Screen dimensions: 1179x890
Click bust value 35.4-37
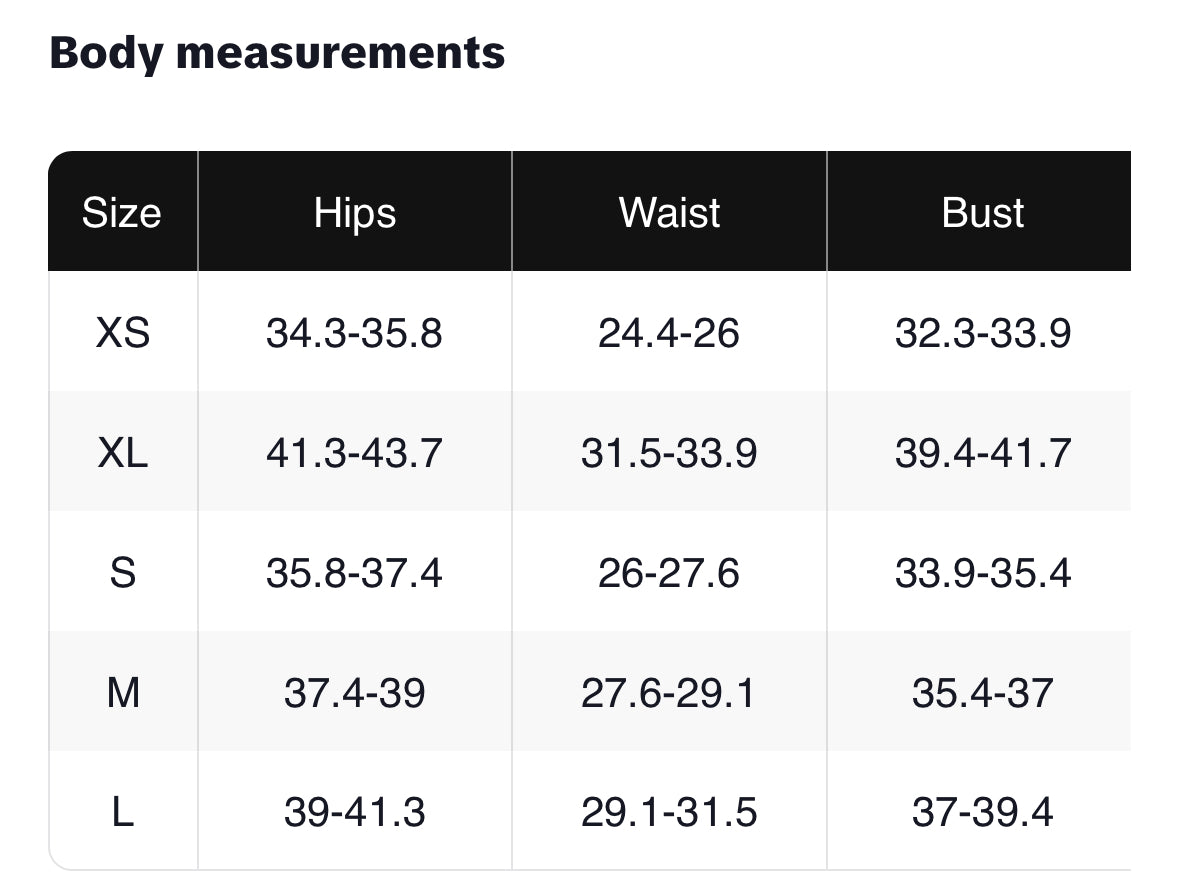pos(983,692)
